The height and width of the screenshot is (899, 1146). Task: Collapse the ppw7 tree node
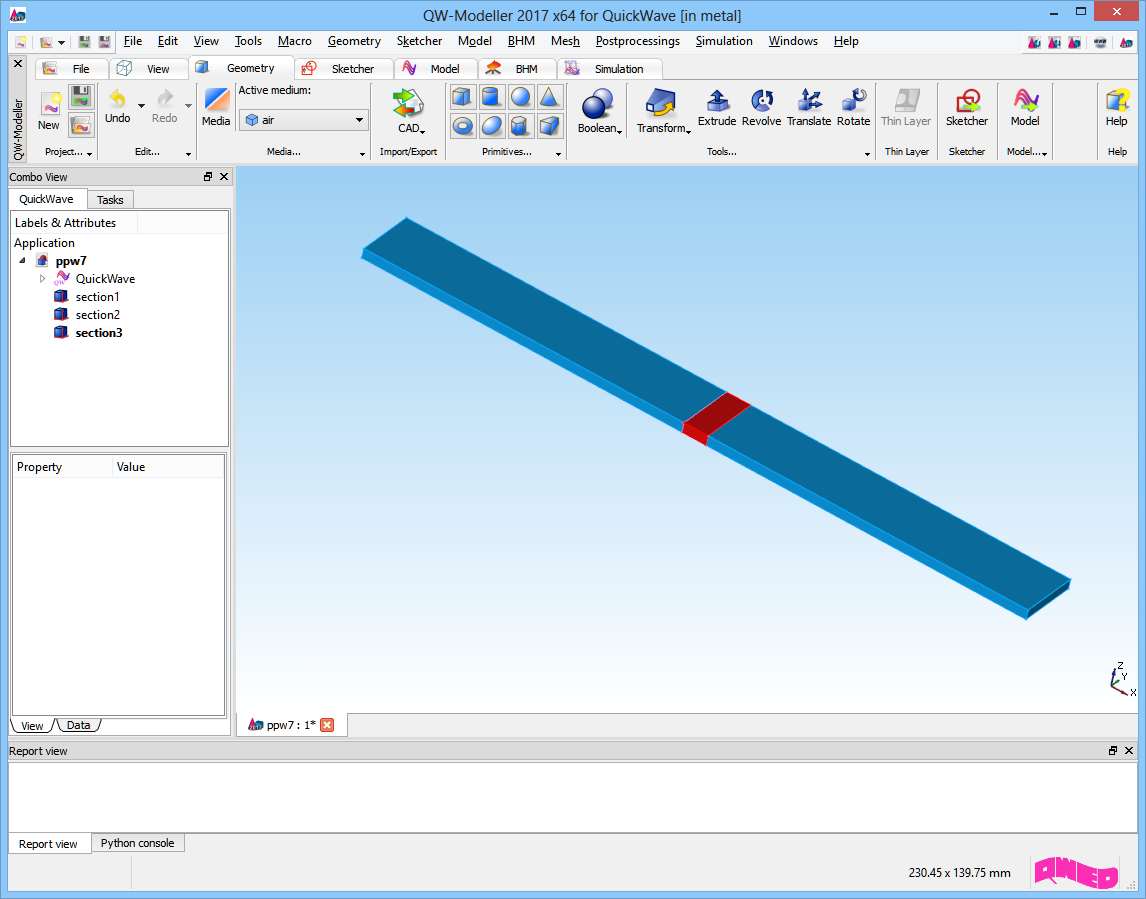pos(23,260)
